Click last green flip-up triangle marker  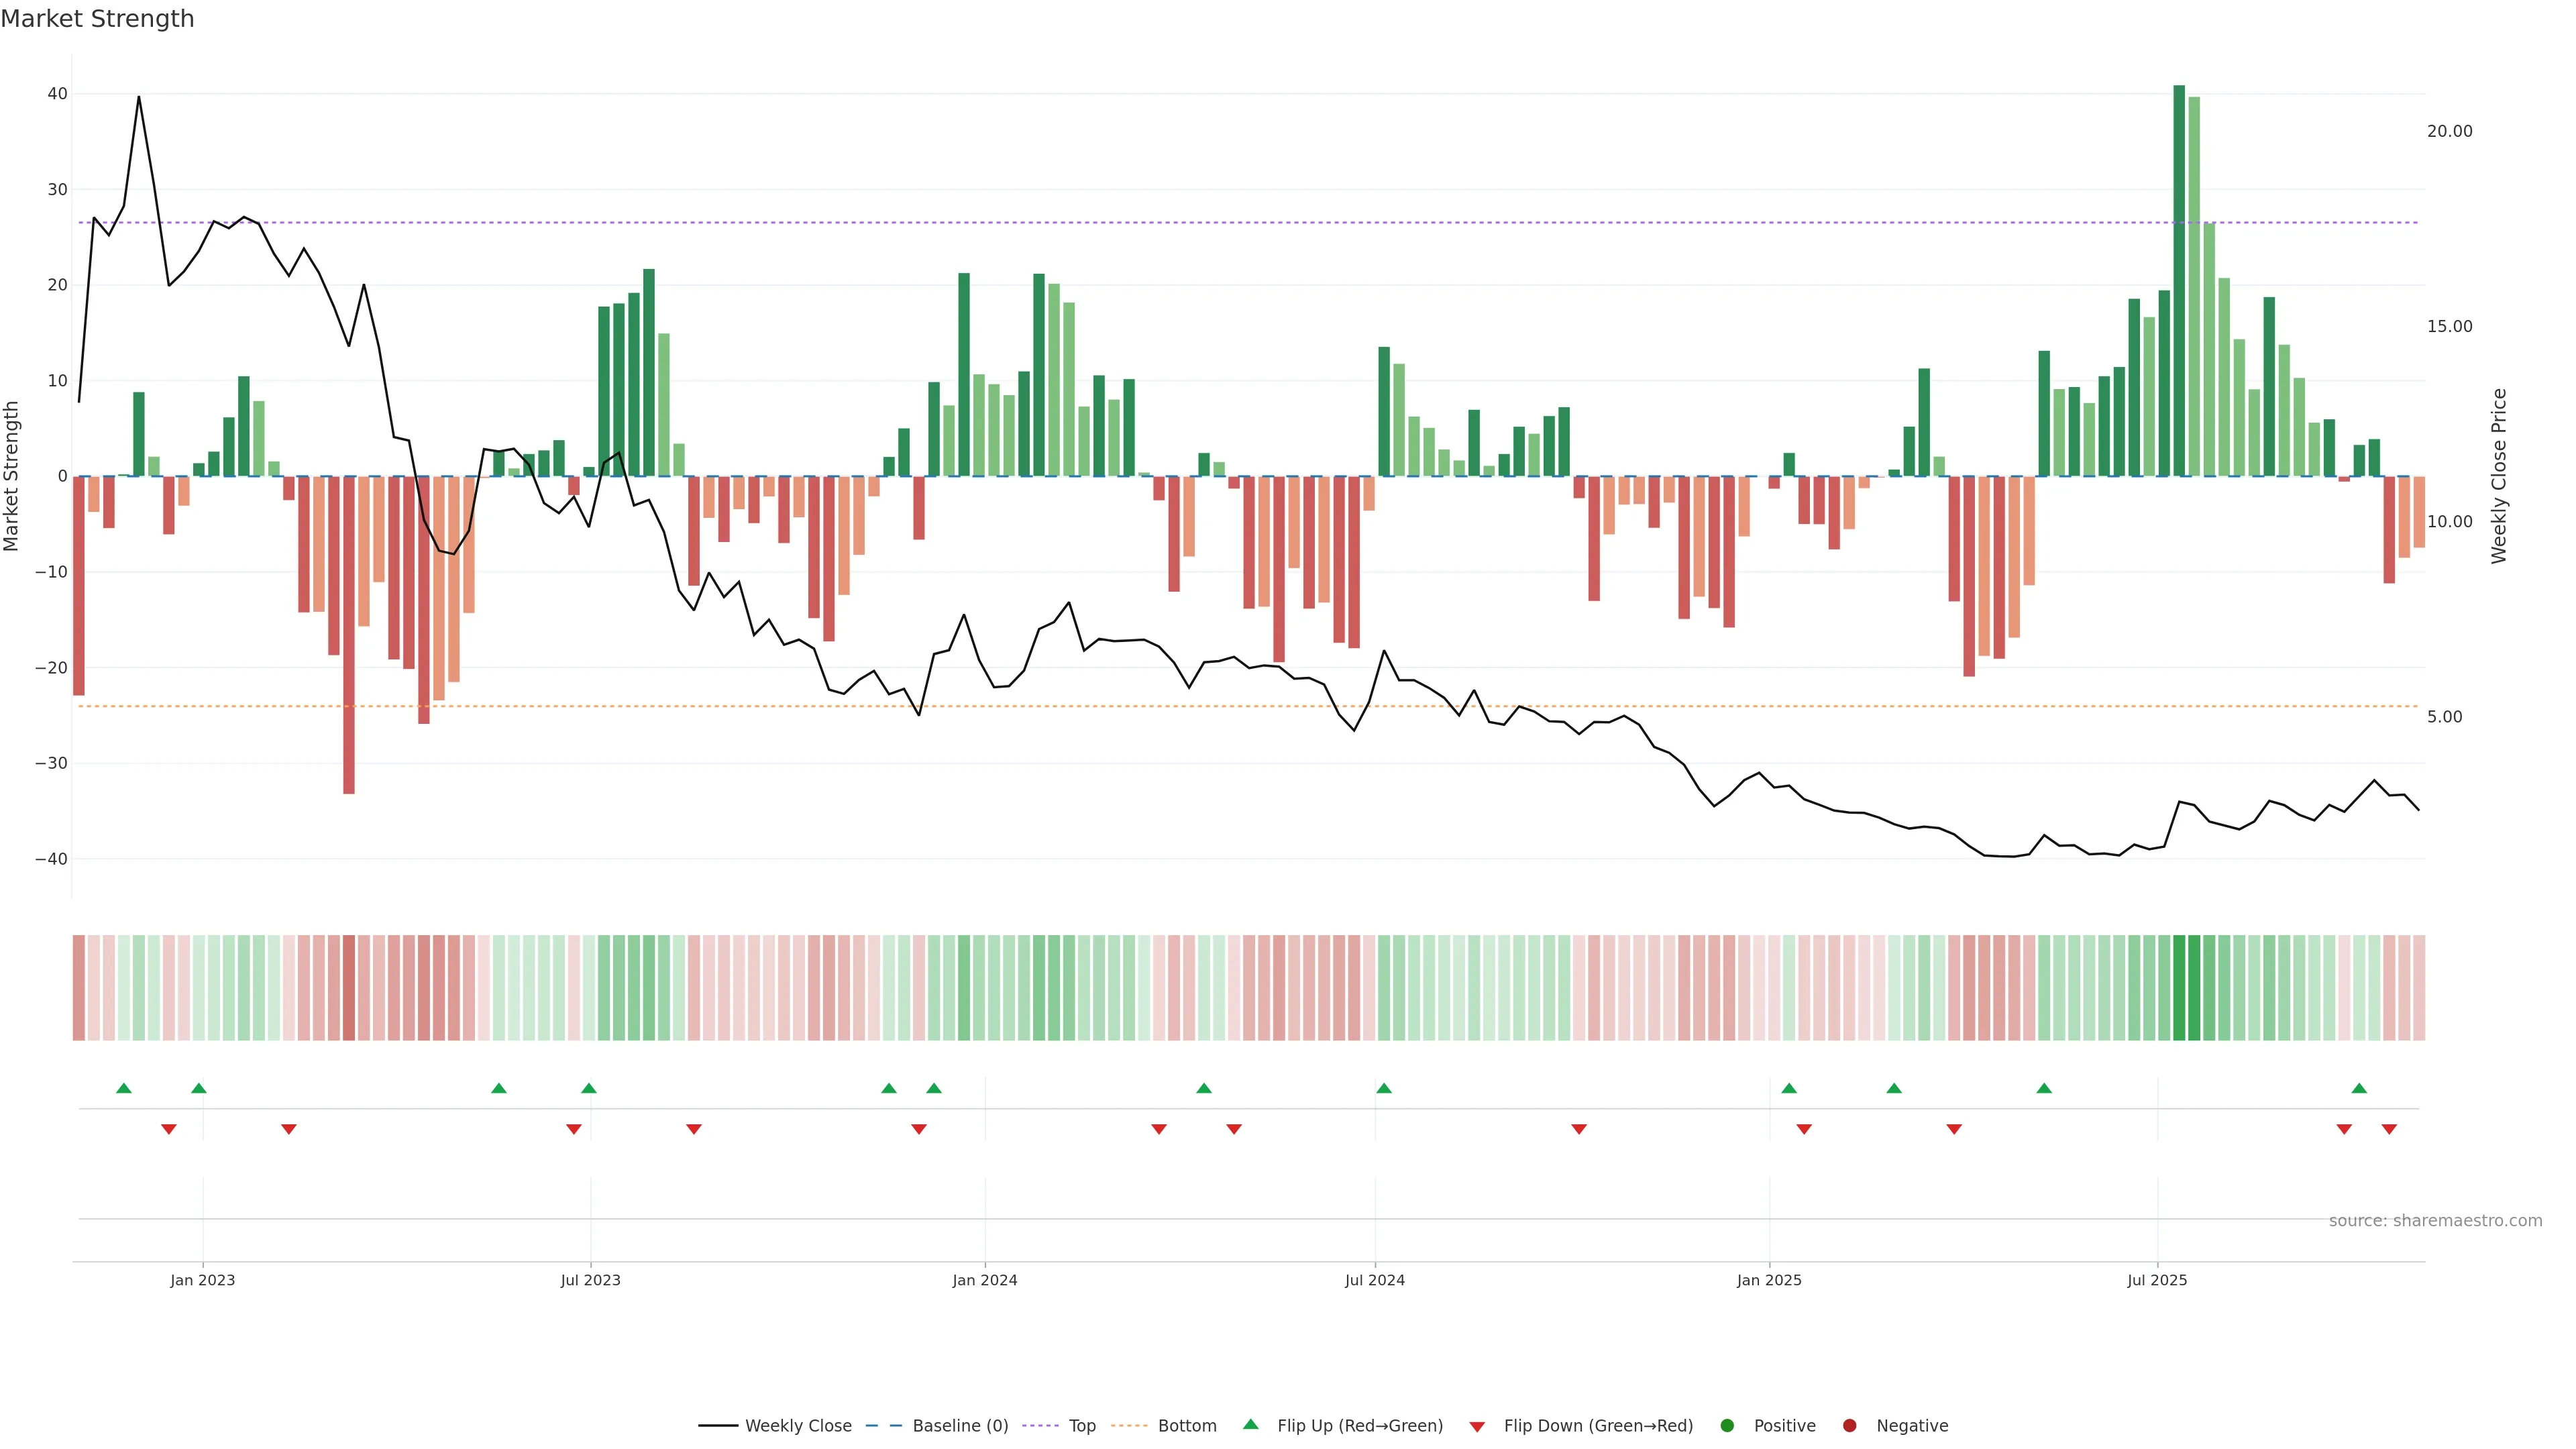[2359, 1088]
